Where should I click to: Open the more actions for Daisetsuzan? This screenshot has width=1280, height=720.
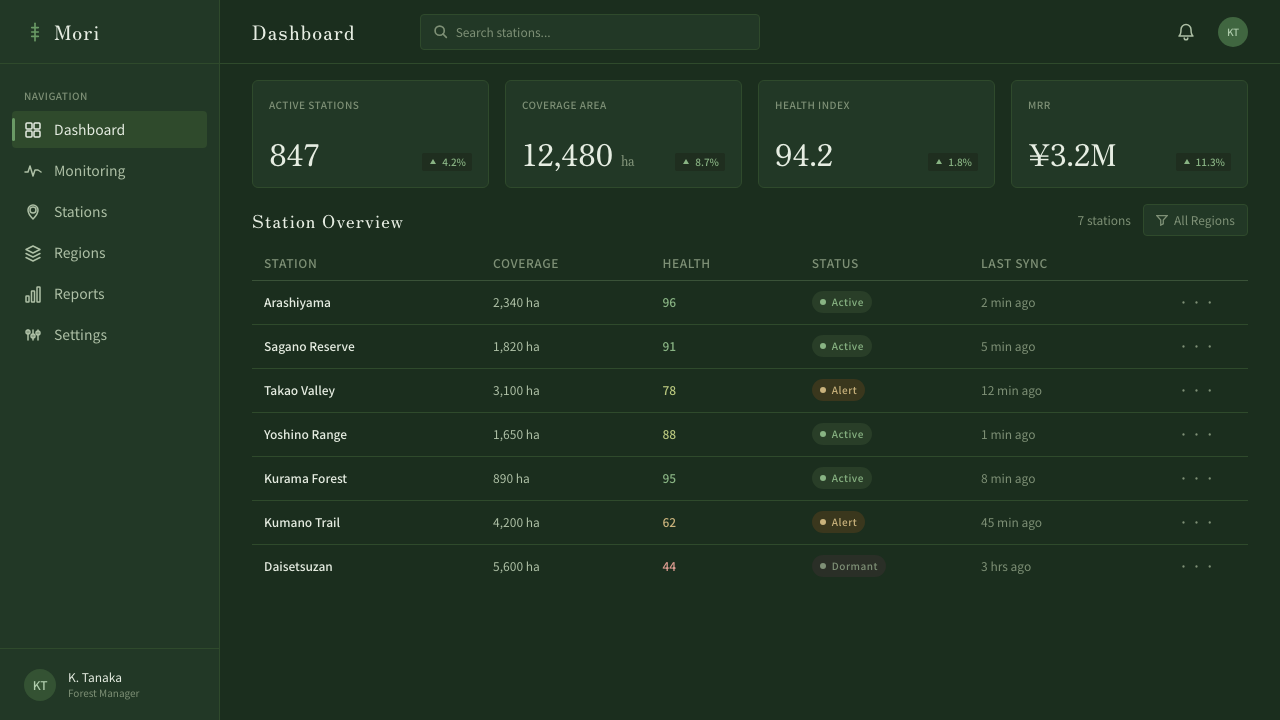1196,566
